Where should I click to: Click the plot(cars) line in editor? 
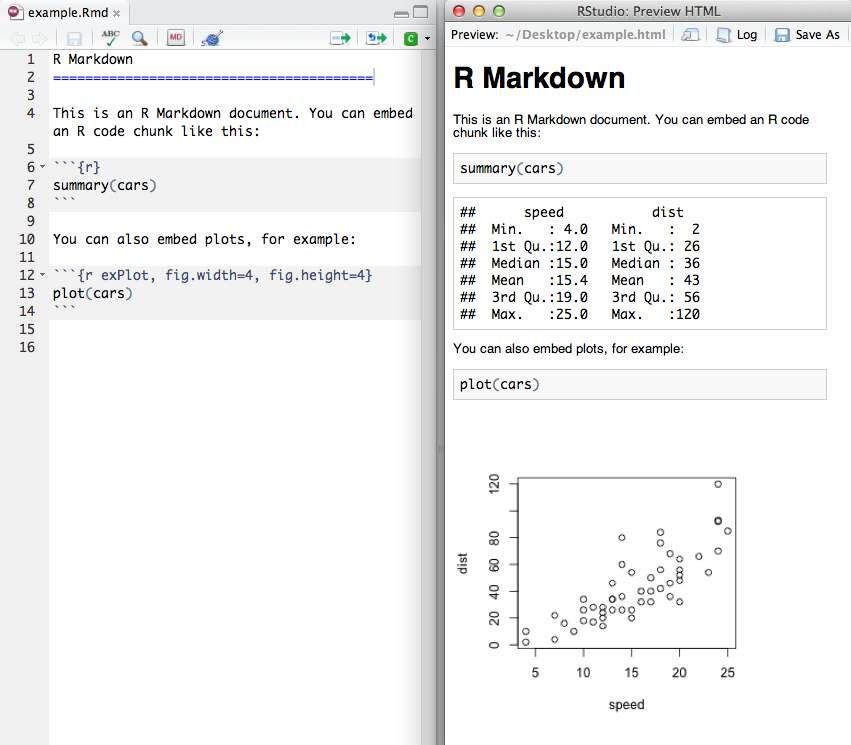point(93,293)
